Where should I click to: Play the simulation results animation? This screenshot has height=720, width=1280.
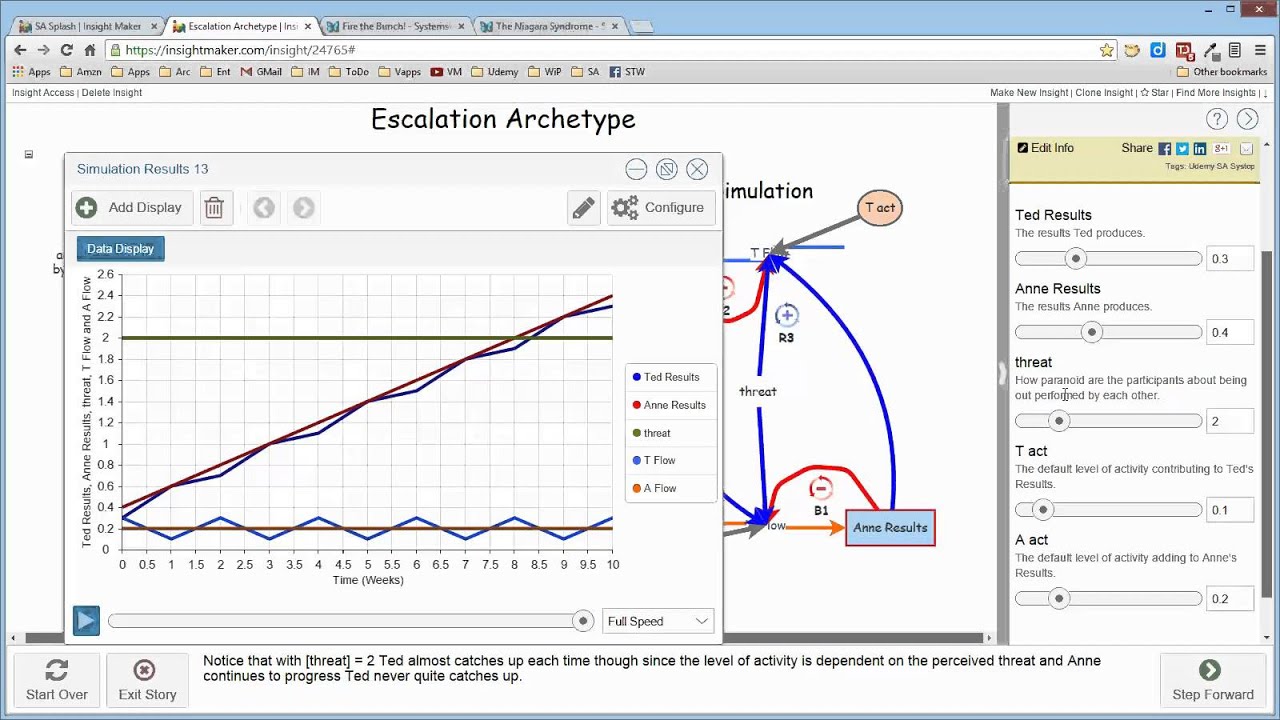click(86, 621)
